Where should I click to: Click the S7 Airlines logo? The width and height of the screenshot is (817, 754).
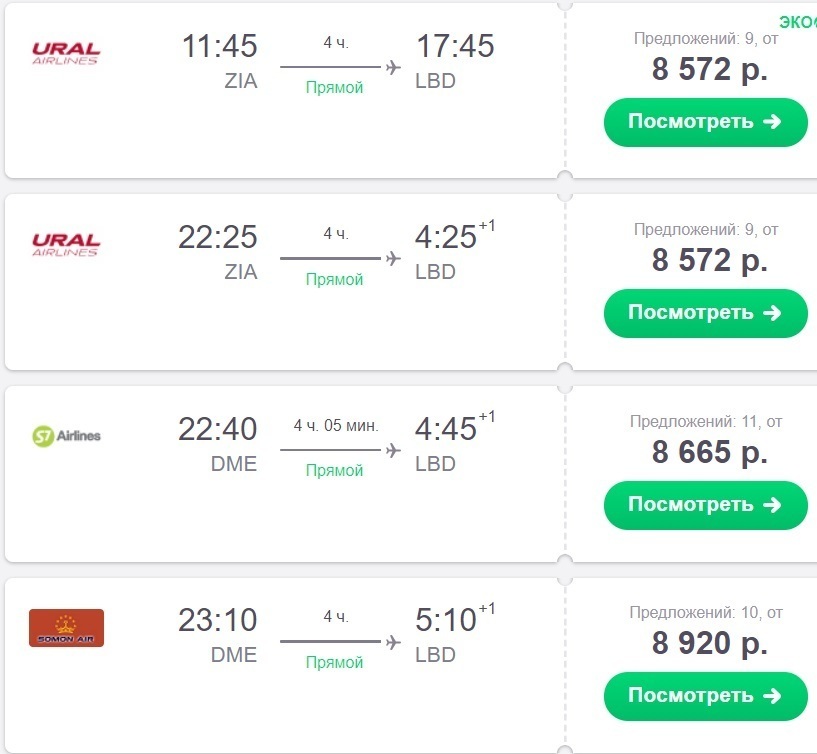[66, 436]
